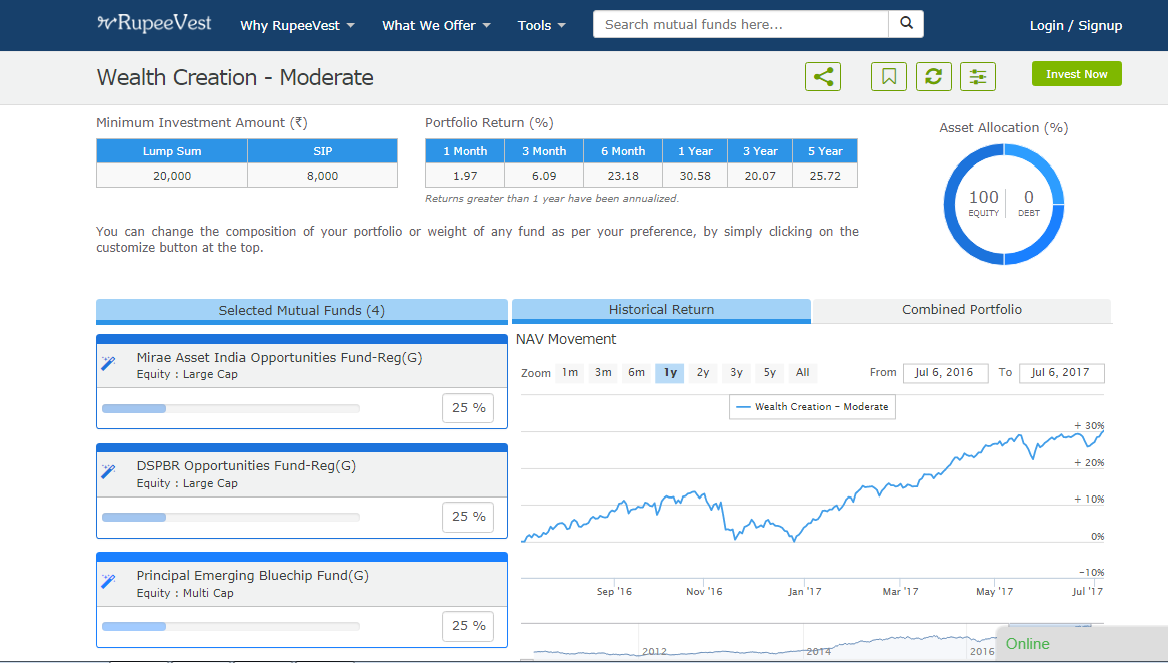Click the search magnifier icon
The width and height of the screenshot is (1168, 663).
pyautogui.click(x=906, y=24)
